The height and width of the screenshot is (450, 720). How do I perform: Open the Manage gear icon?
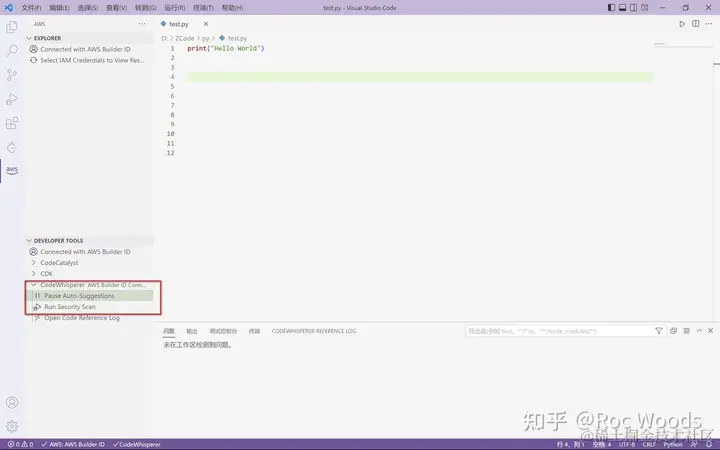[12, 426]
